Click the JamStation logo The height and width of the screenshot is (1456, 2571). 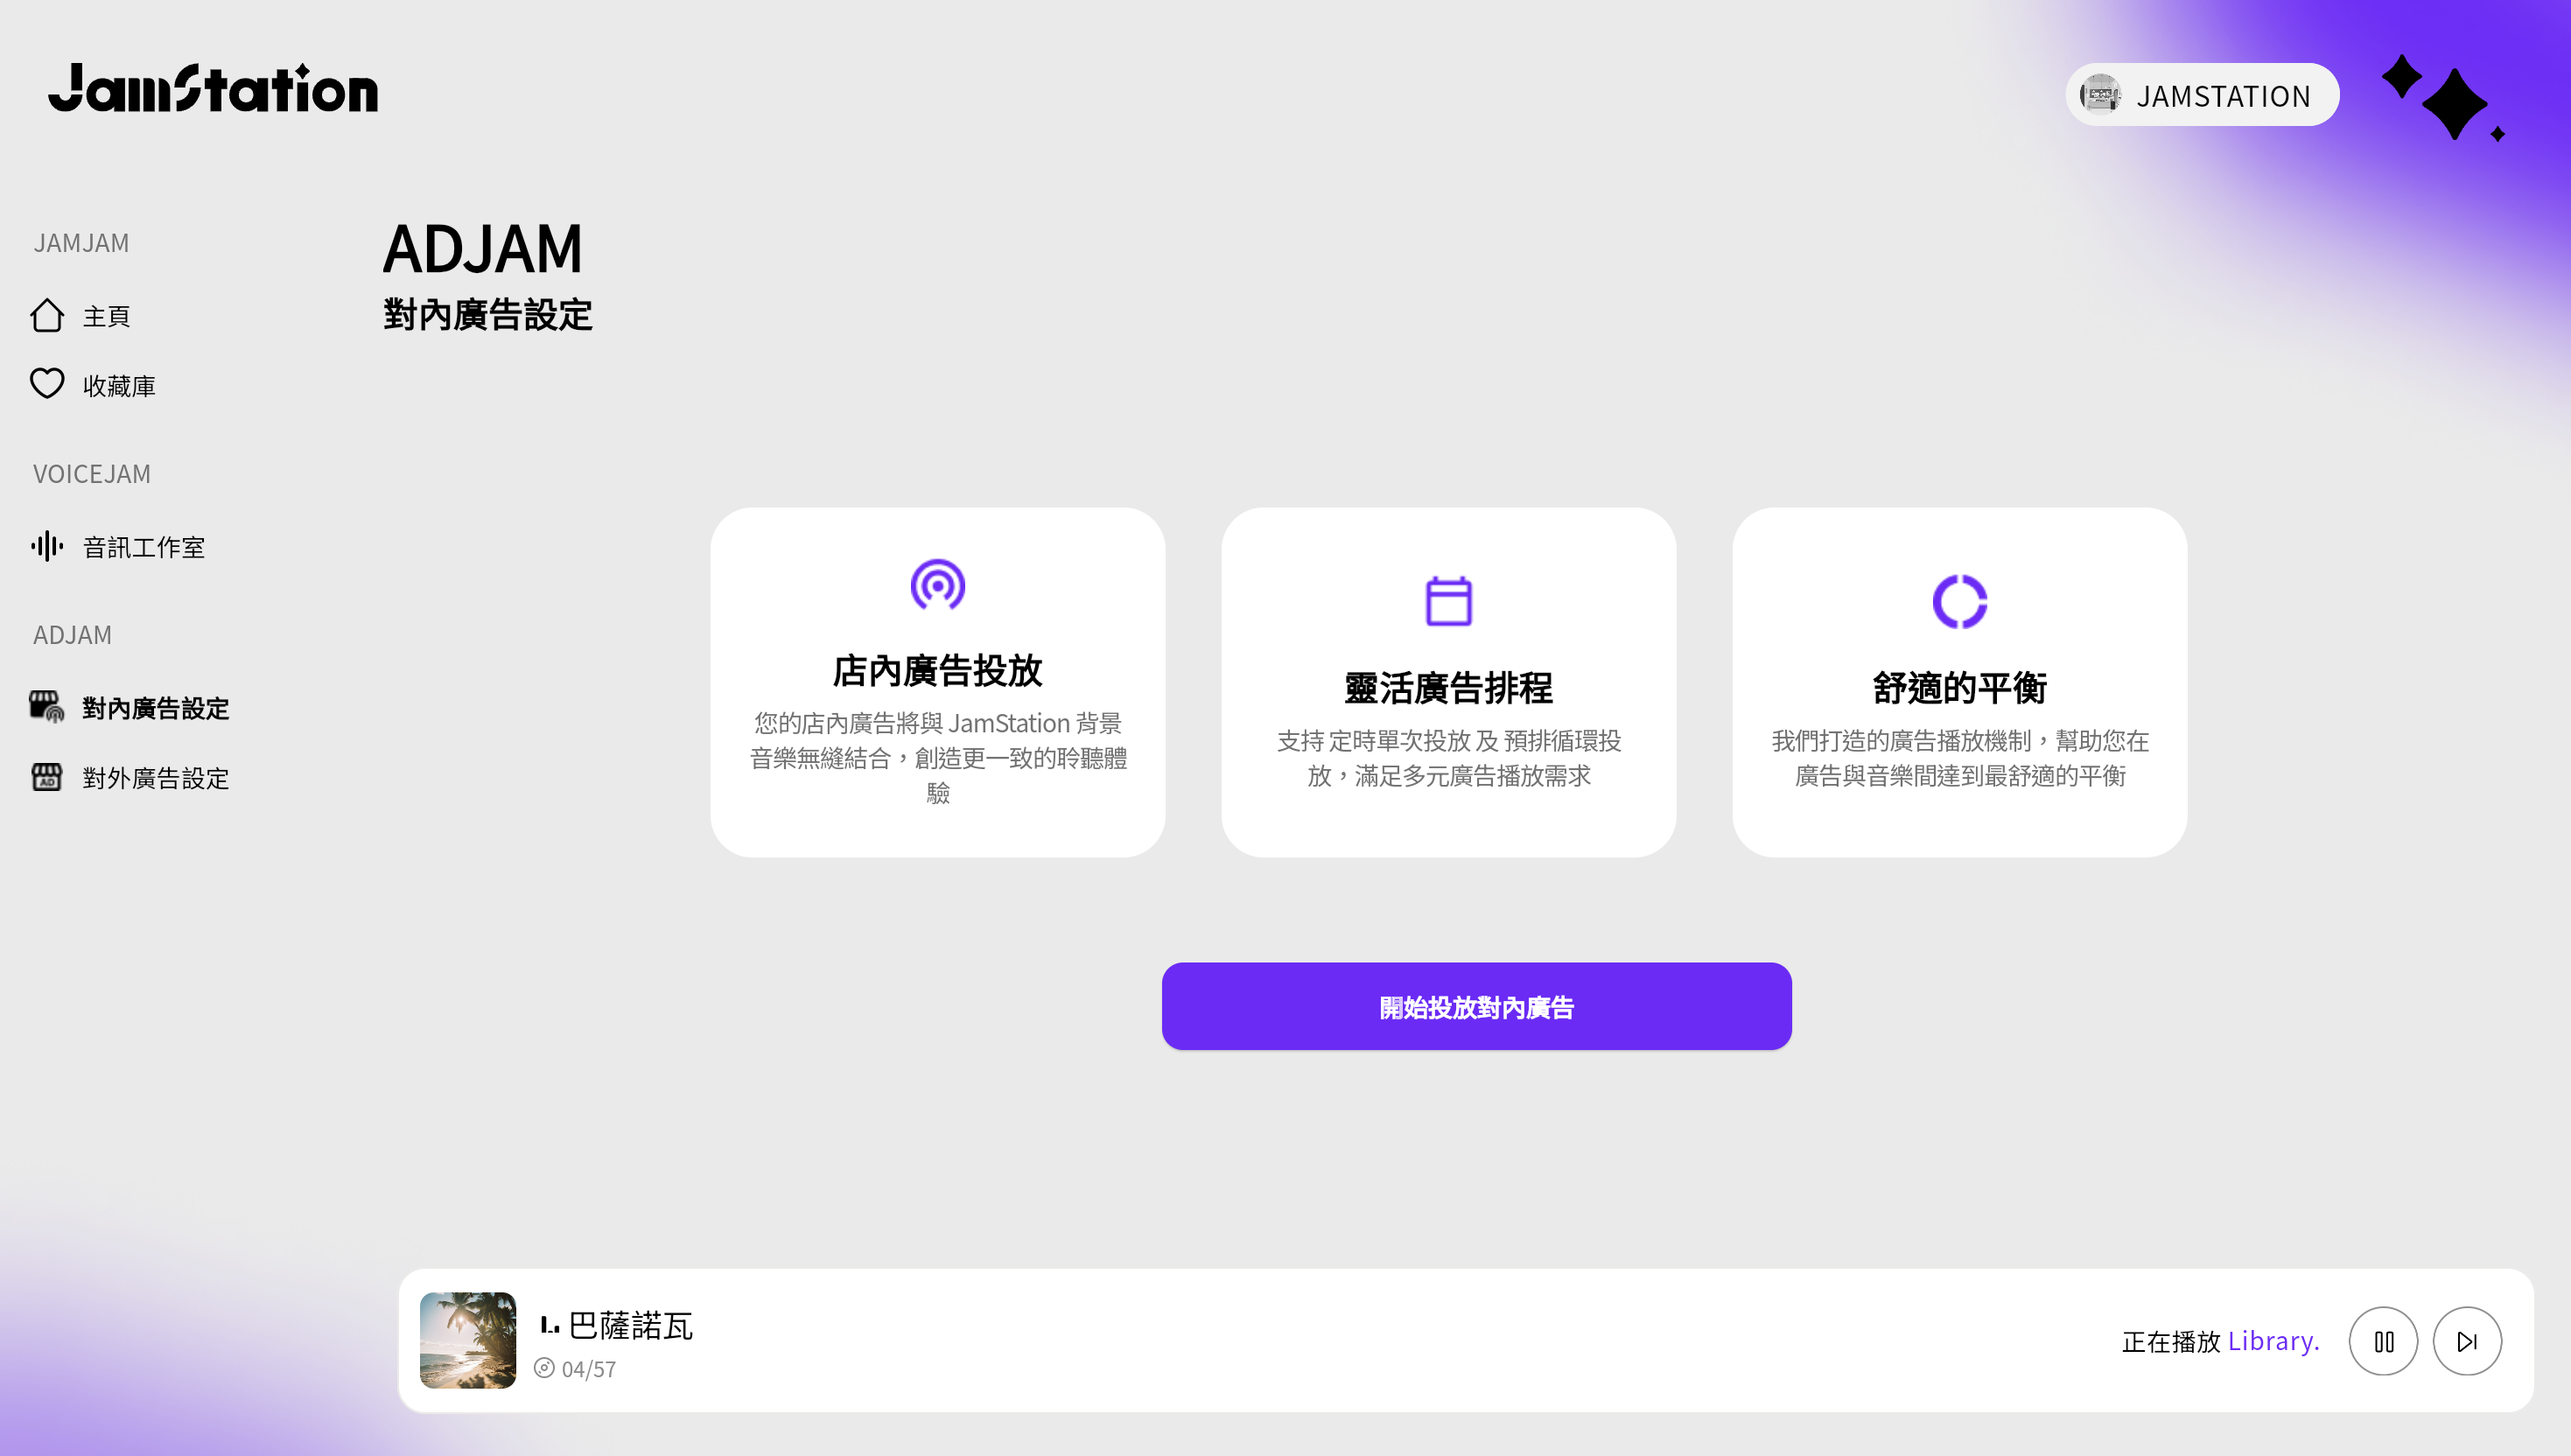(213, 89)
